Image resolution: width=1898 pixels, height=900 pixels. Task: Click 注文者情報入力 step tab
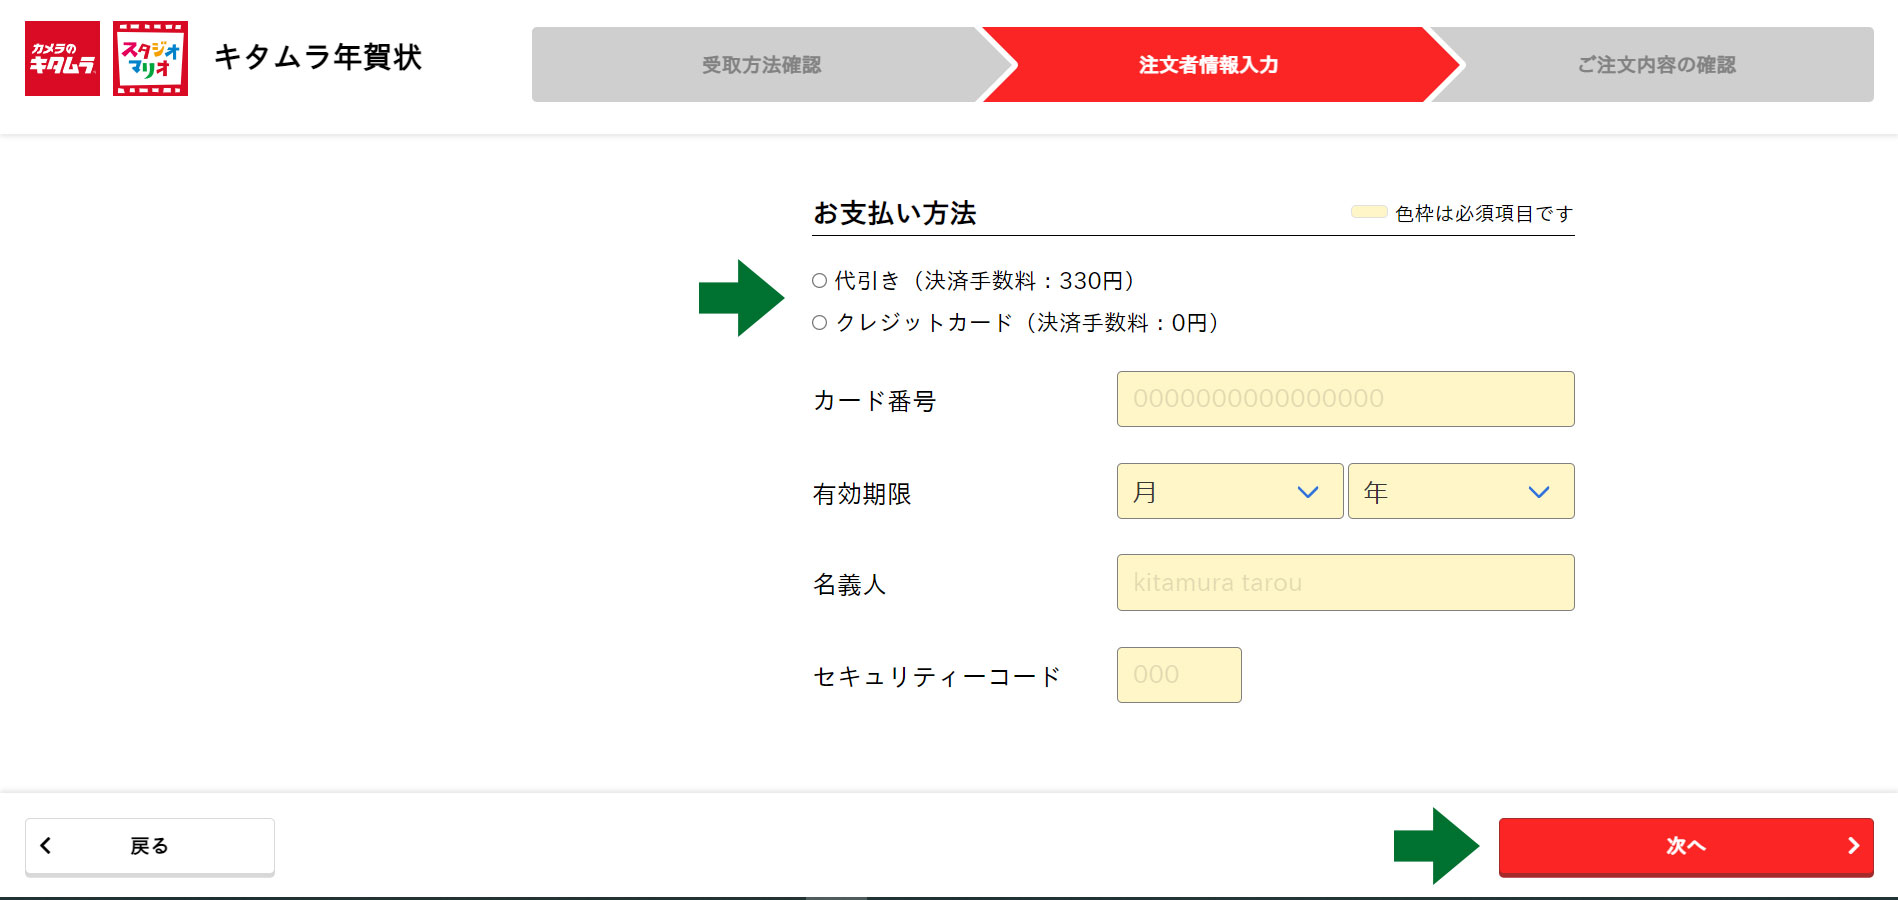coord(1209,65)
